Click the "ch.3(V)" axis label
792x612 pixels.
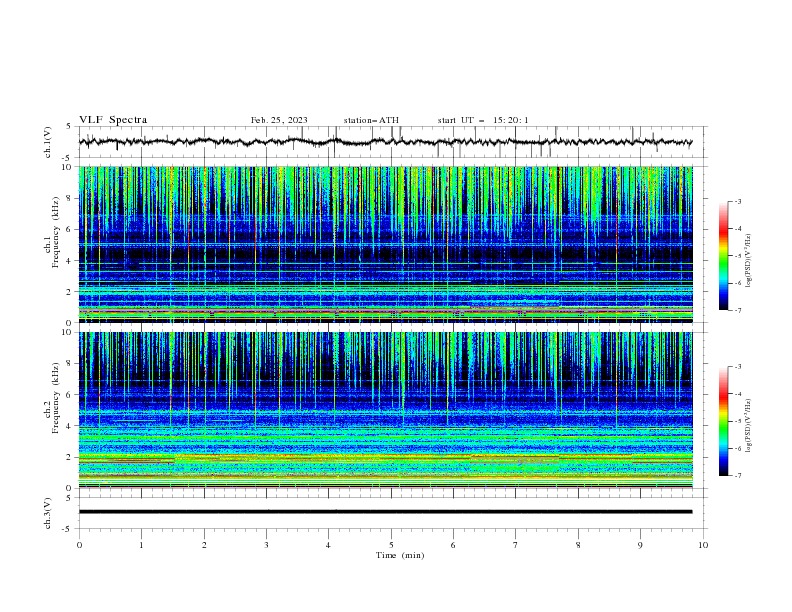pyautogui.click(x=48, y=513)
